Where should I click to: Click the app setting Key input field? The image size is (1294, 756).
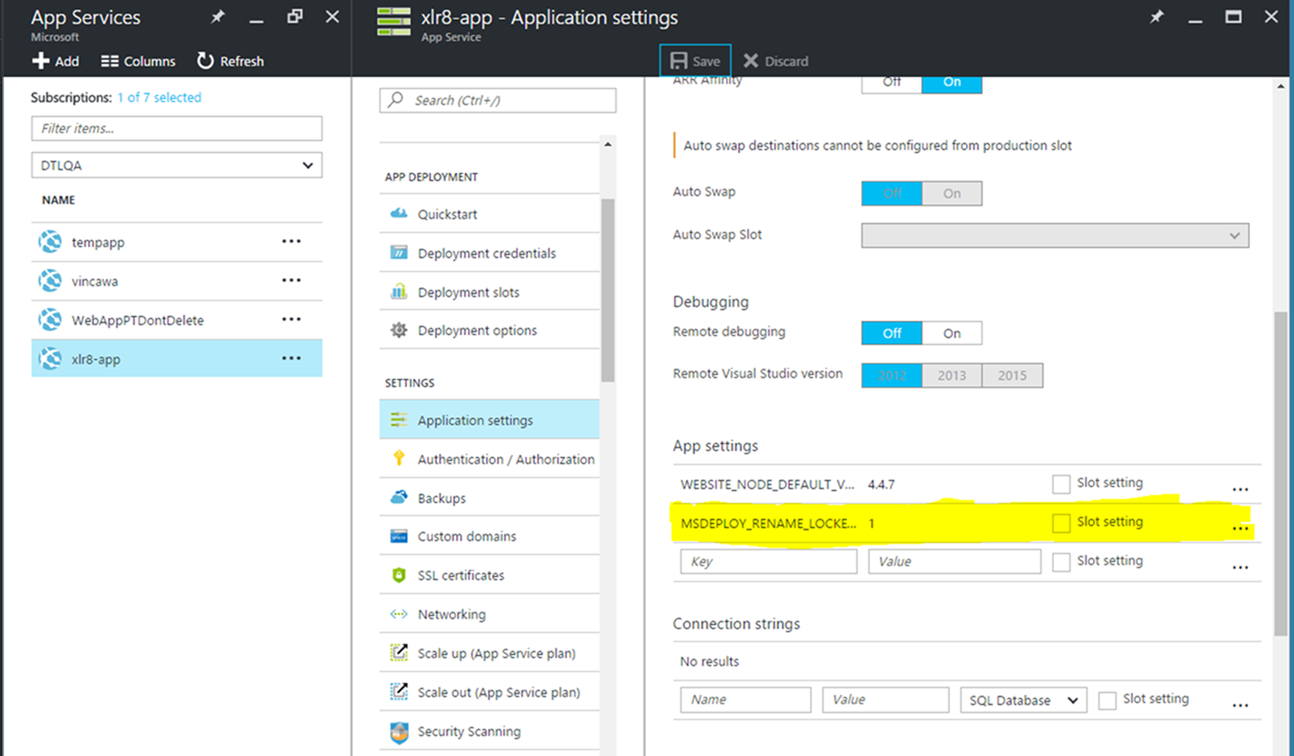768,562
